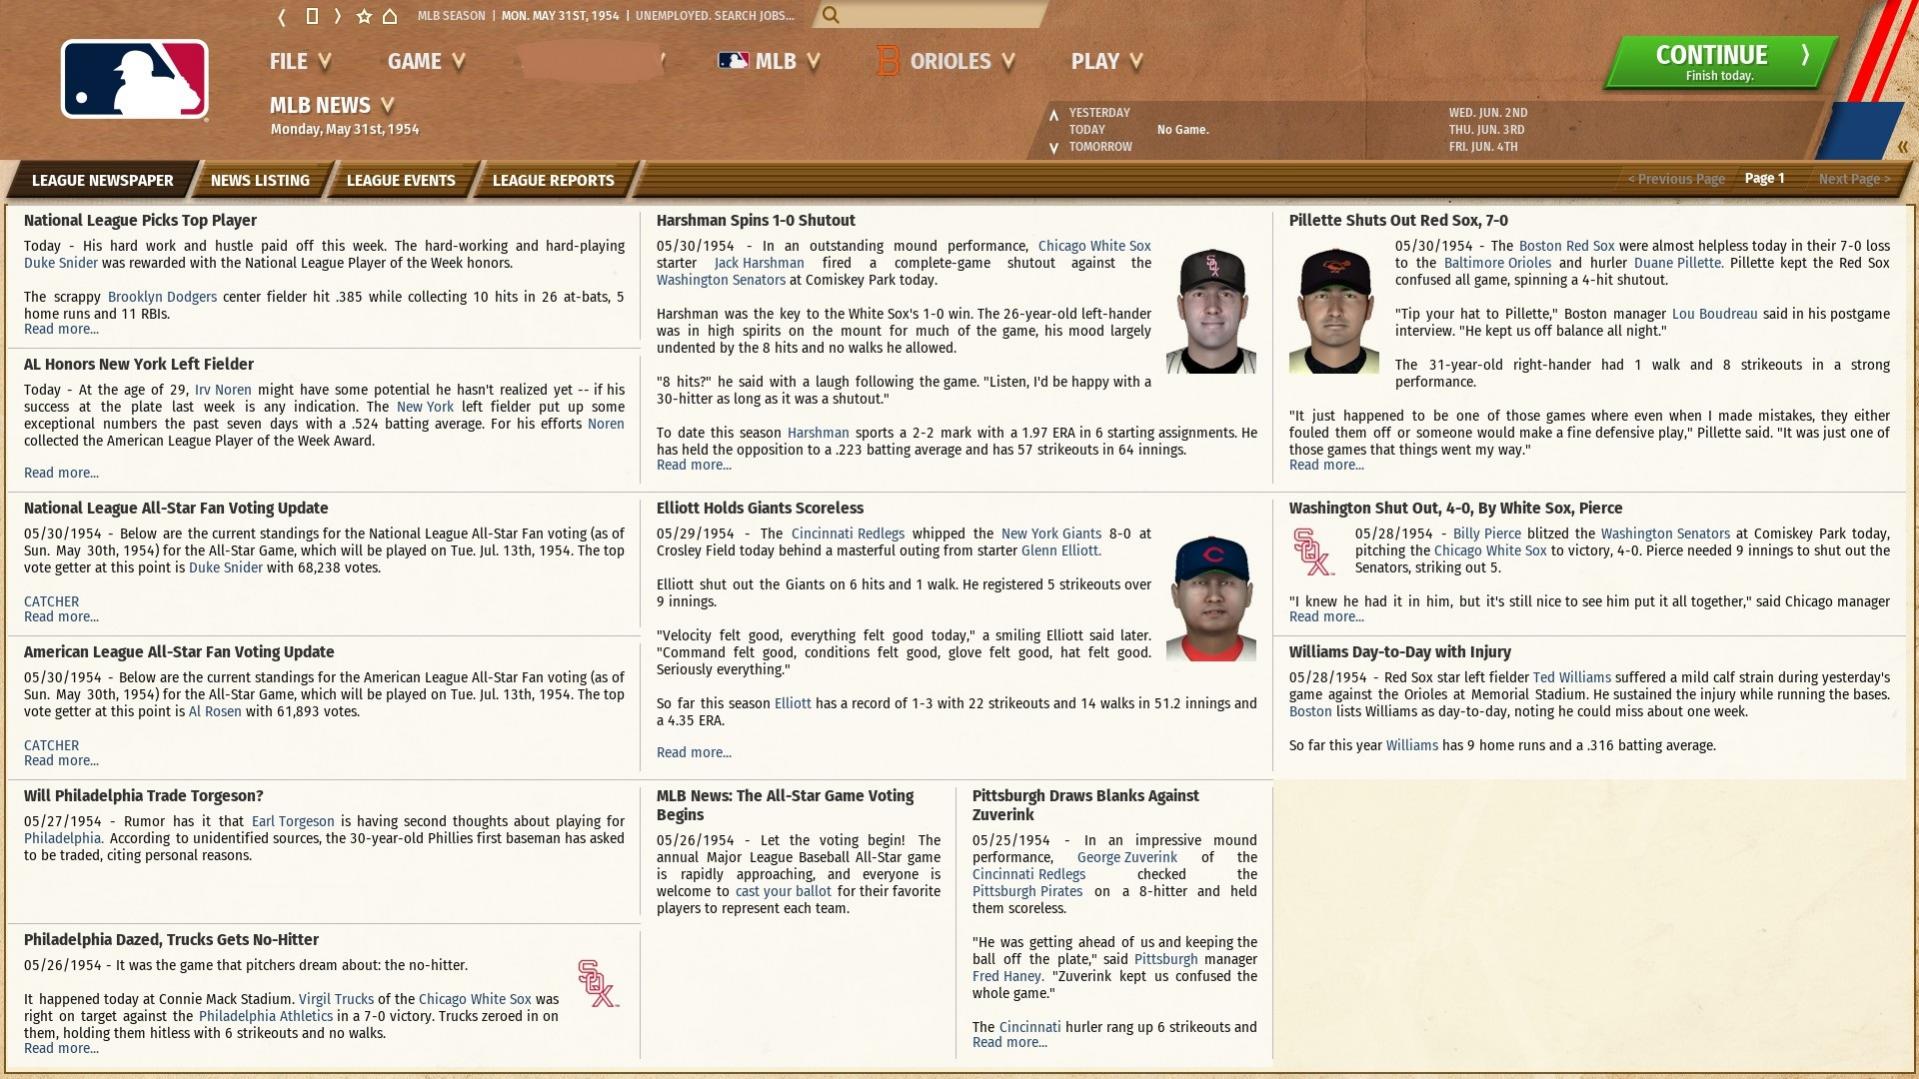Open the MLB dropdown menu

tap(770, 61)
